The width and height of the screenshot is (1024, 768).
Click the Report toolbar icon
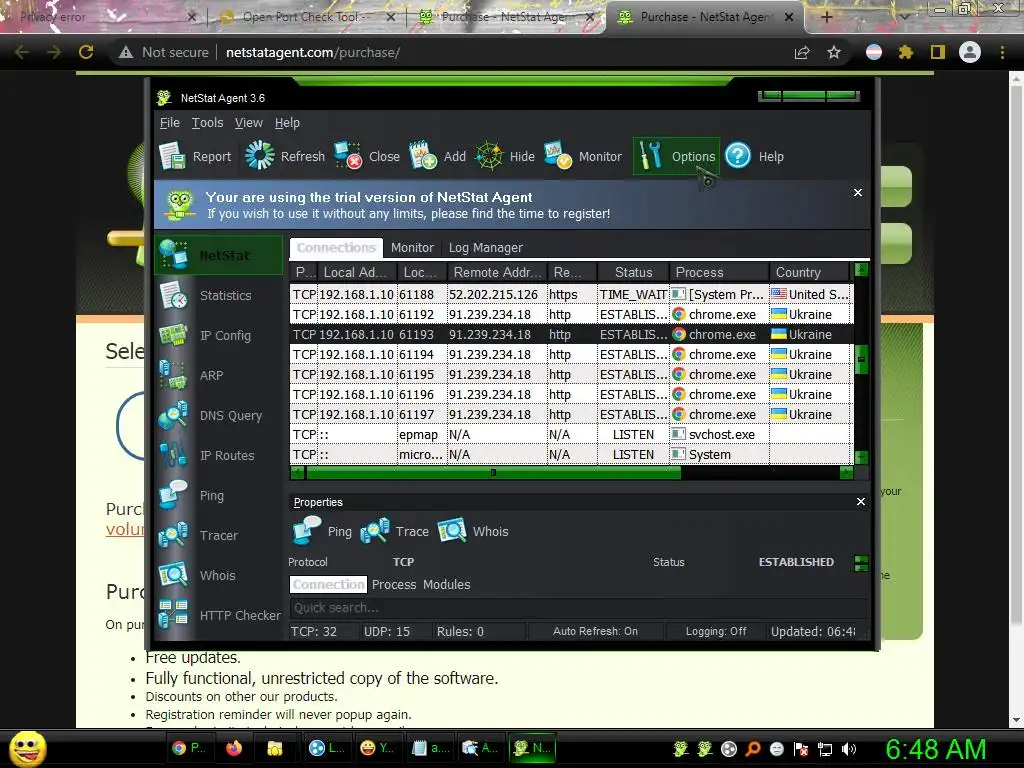195,157
